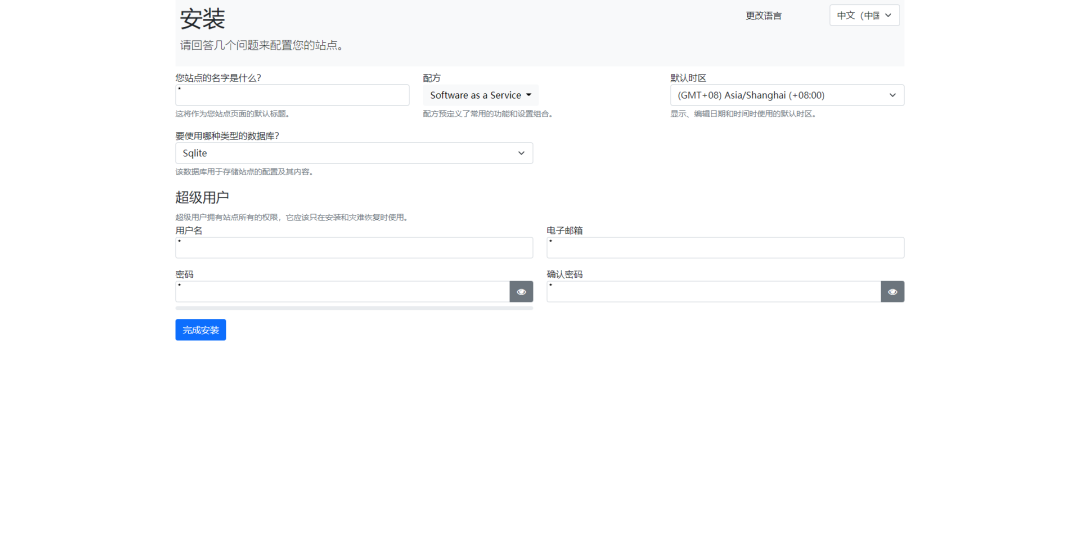Focus the site name input field
The height and width of the screenshot is (551, 1080).
coord(292,95)
